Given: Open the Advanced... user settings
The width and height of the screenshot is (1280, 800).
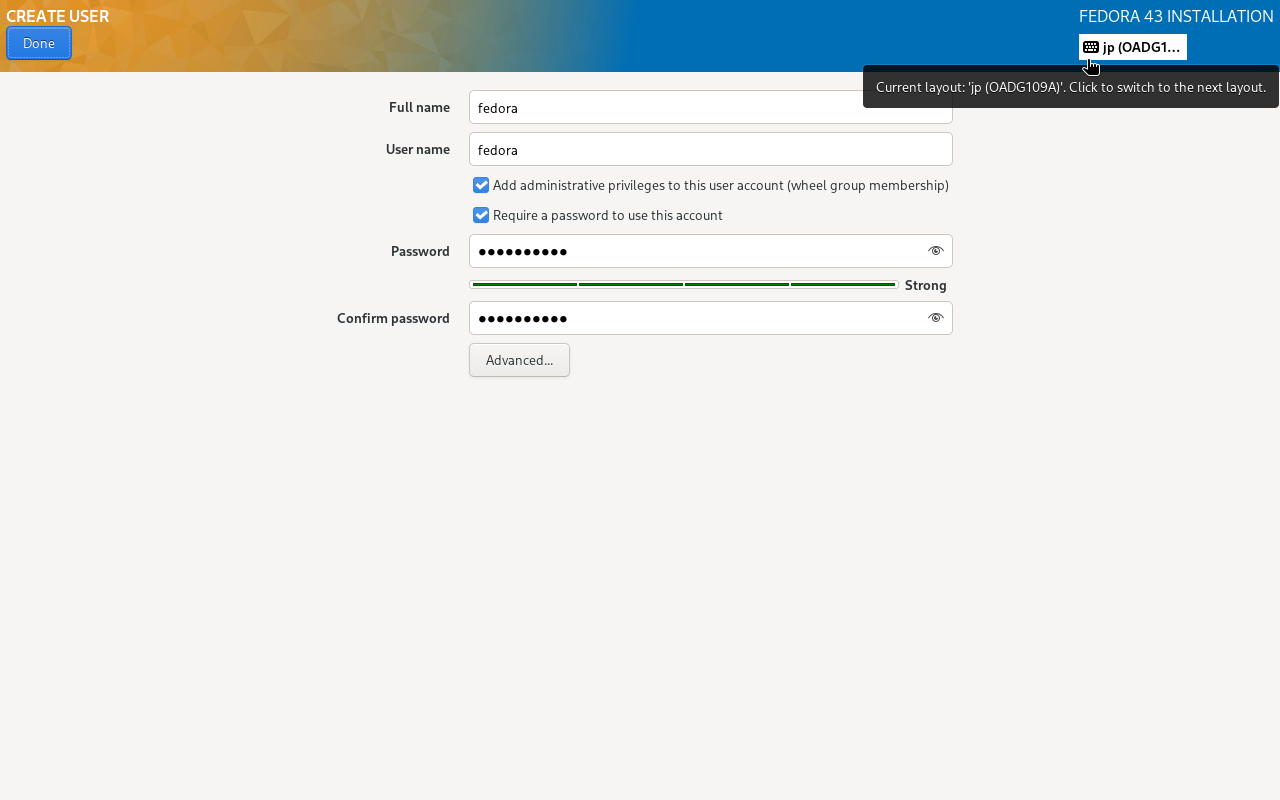Looking at the screenshot, I should click(519, 360).
